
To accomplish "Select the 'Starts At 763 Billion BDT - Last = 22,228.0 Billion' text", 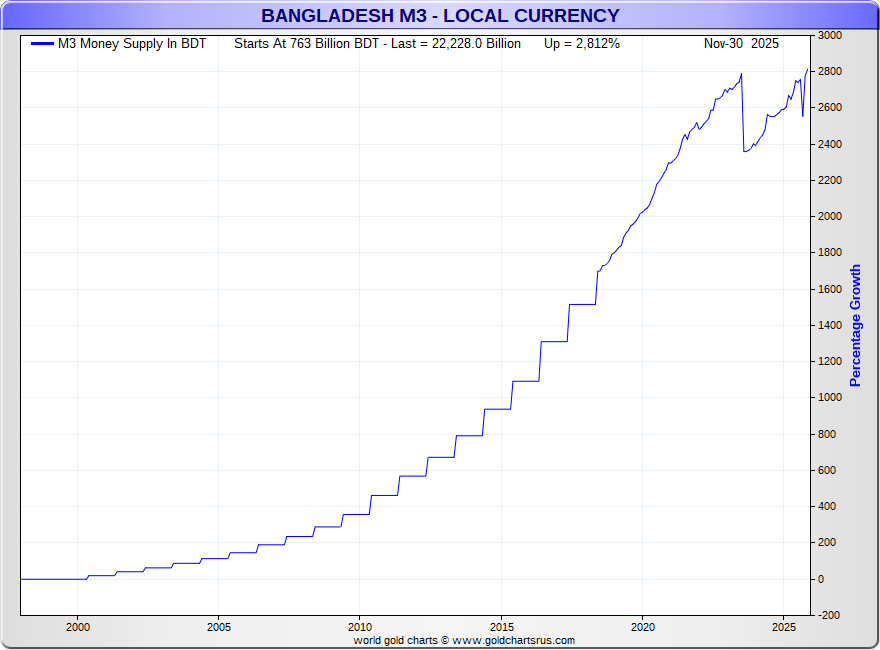I will point(377,44).
